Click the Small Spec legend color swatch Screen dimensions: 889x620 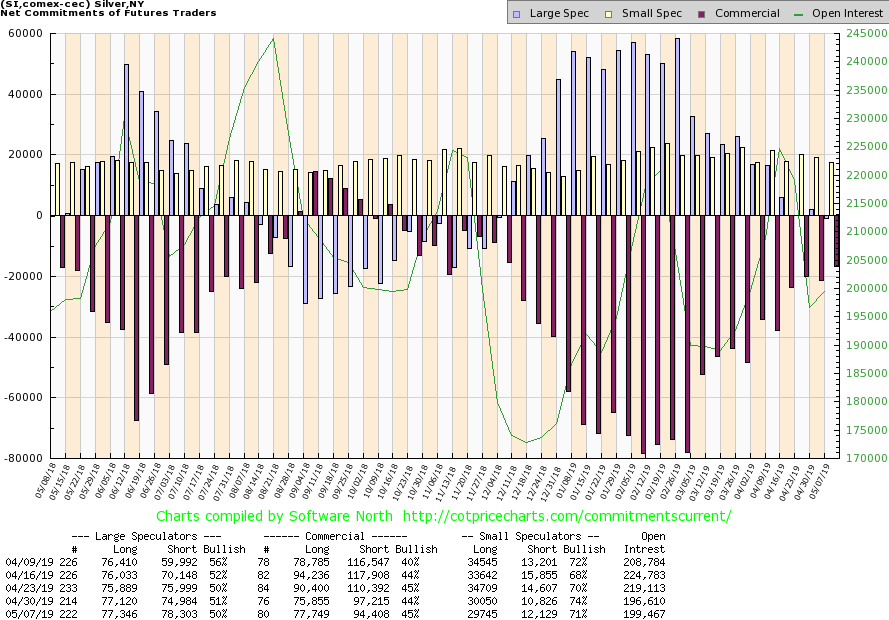coord(602,13)
